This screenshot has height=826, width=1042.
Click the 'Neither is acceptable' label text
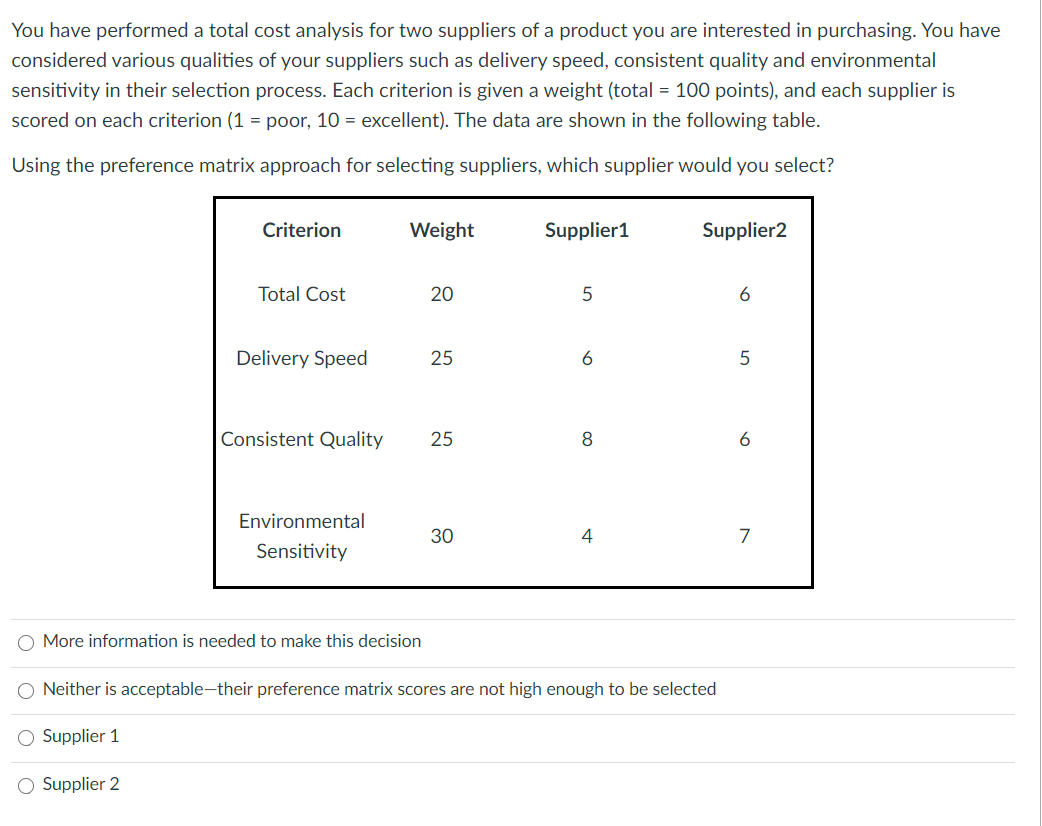pos(378,689)
